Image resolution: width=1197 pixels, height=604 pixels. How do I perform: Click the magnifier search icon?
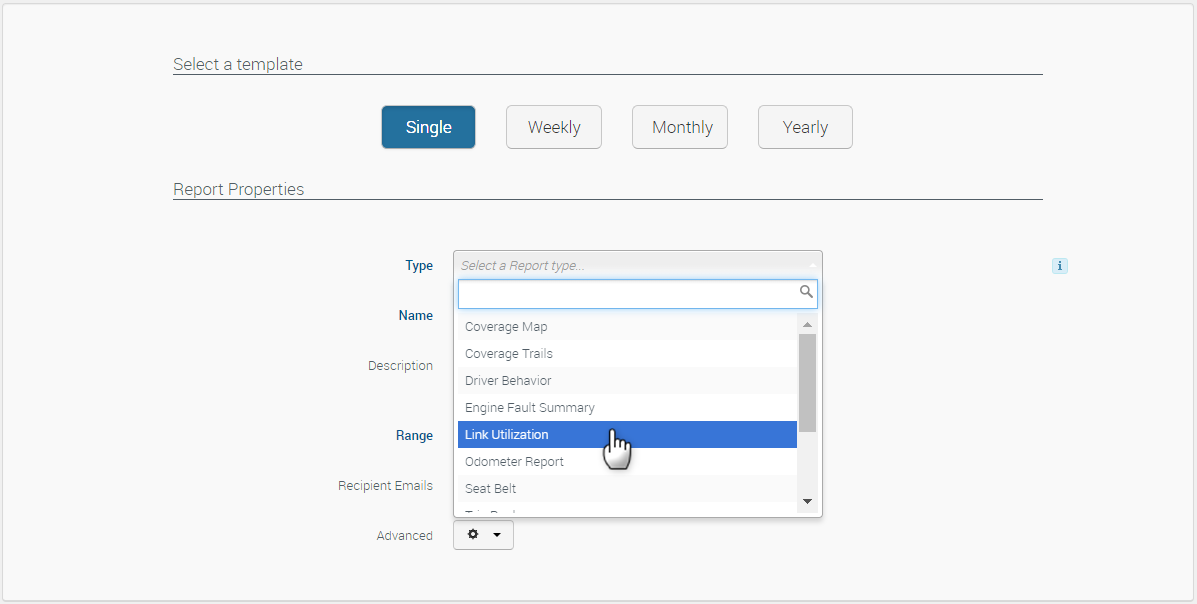[x=806, y=292]
